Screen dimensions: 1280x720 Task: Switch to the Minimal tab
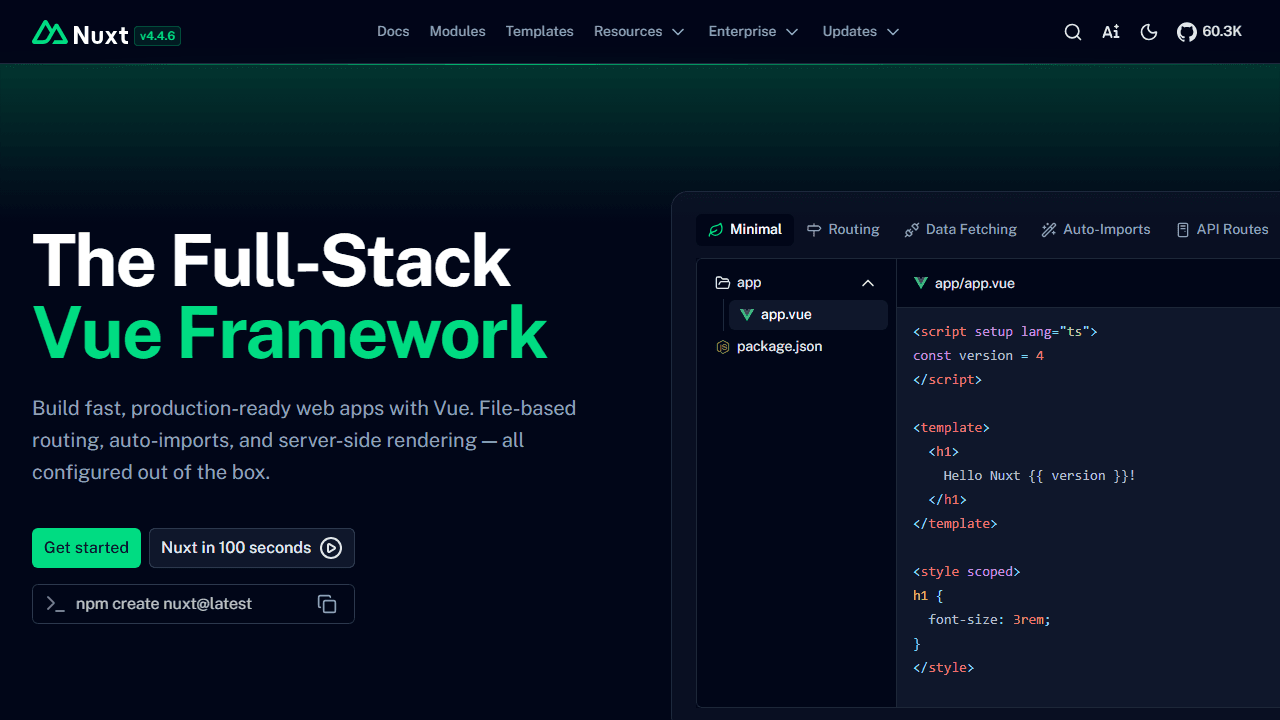745,230
